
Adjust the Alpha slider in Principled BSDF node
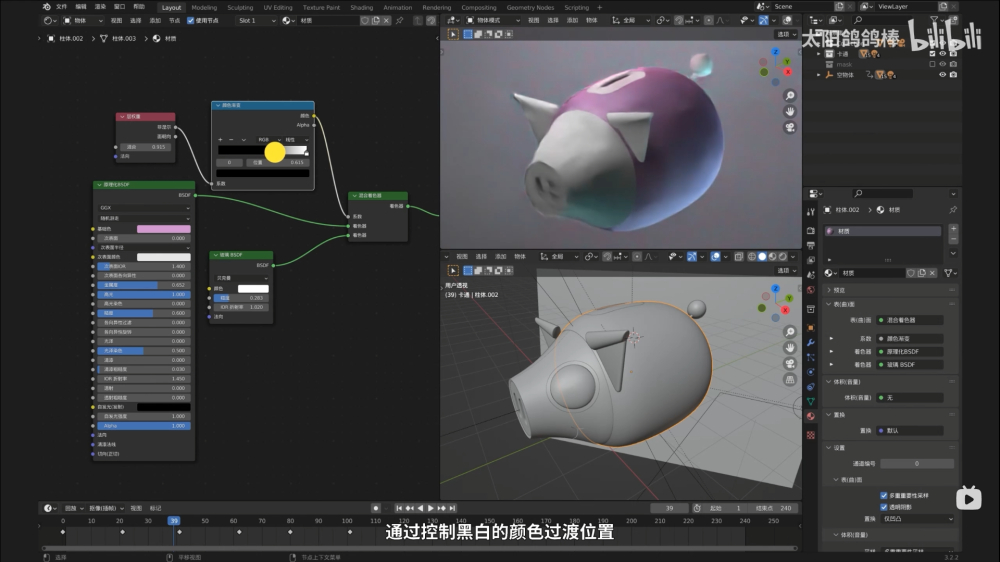(x=144, y=425)
